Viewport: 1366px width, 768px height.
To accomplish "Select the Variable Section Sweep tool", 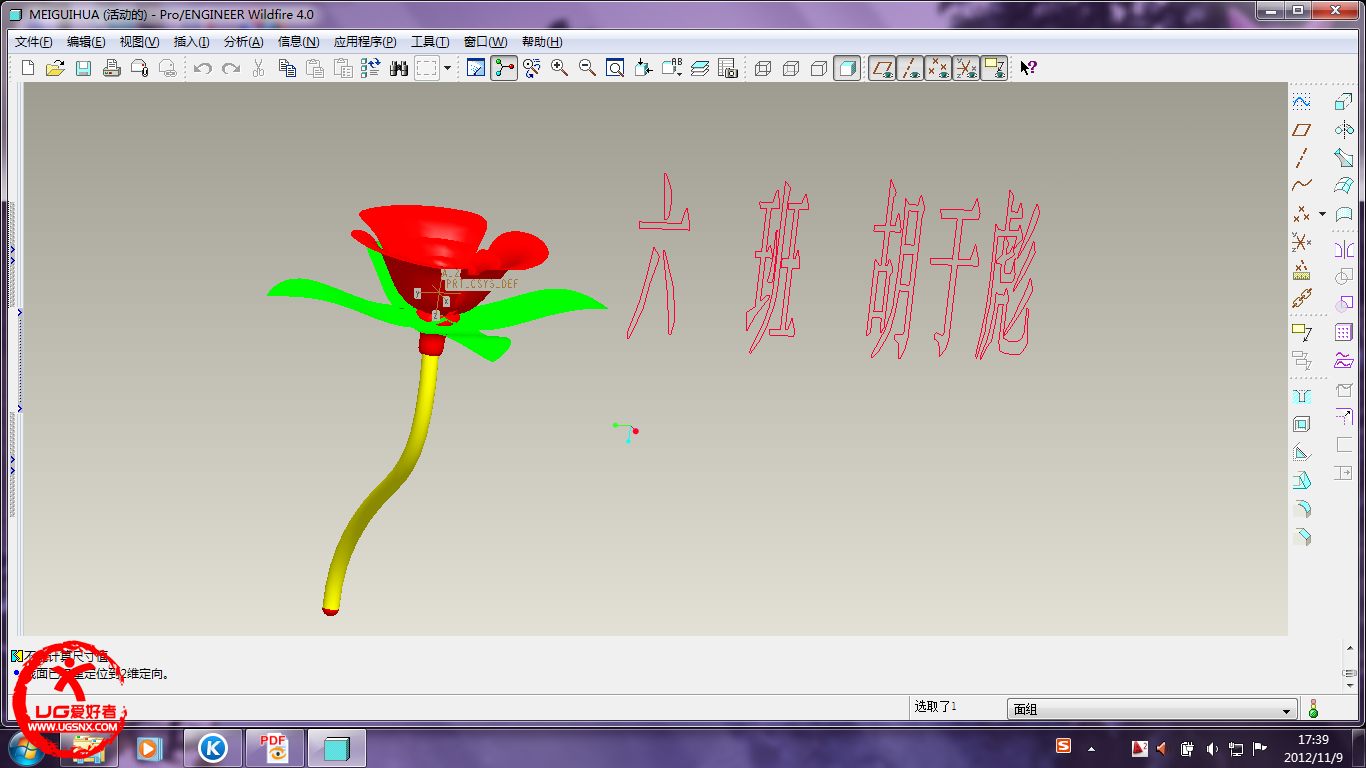I will (x=1344, y=158).
